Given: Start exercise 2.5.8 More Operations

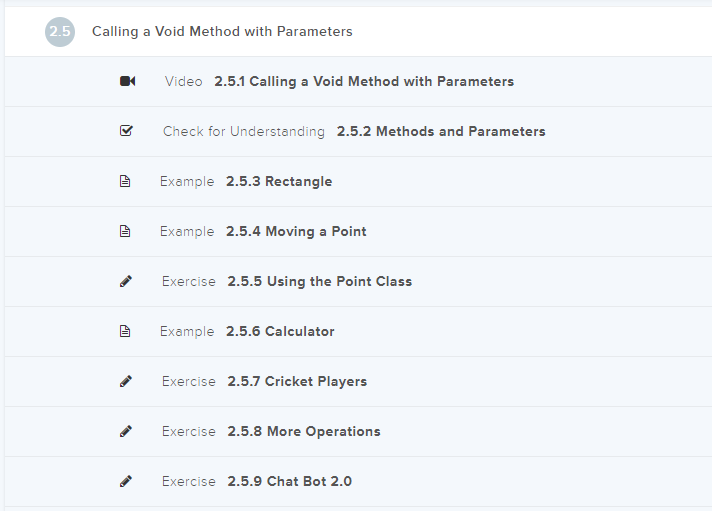Looking at the screenshot, I should 303,431.
